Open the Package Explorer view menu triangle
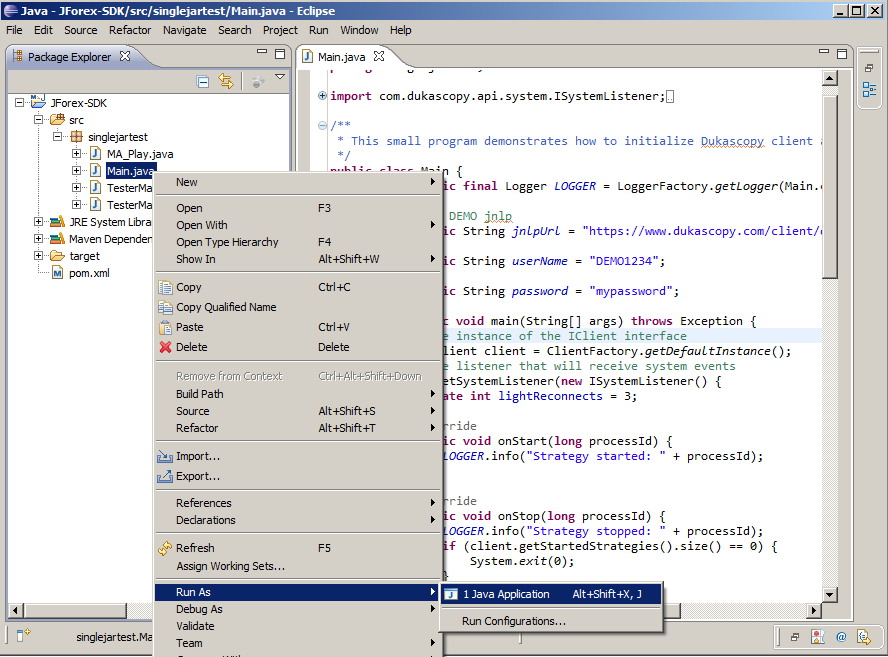888x657 pixels. tap(280, 76)
